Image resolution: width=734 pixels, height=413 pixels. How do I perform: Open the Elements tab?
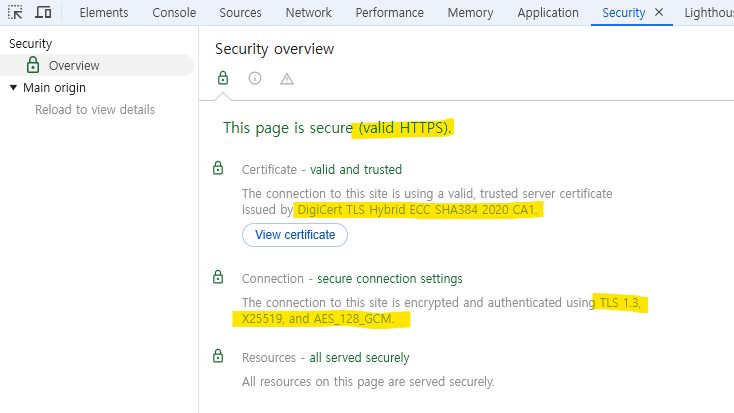103,13
